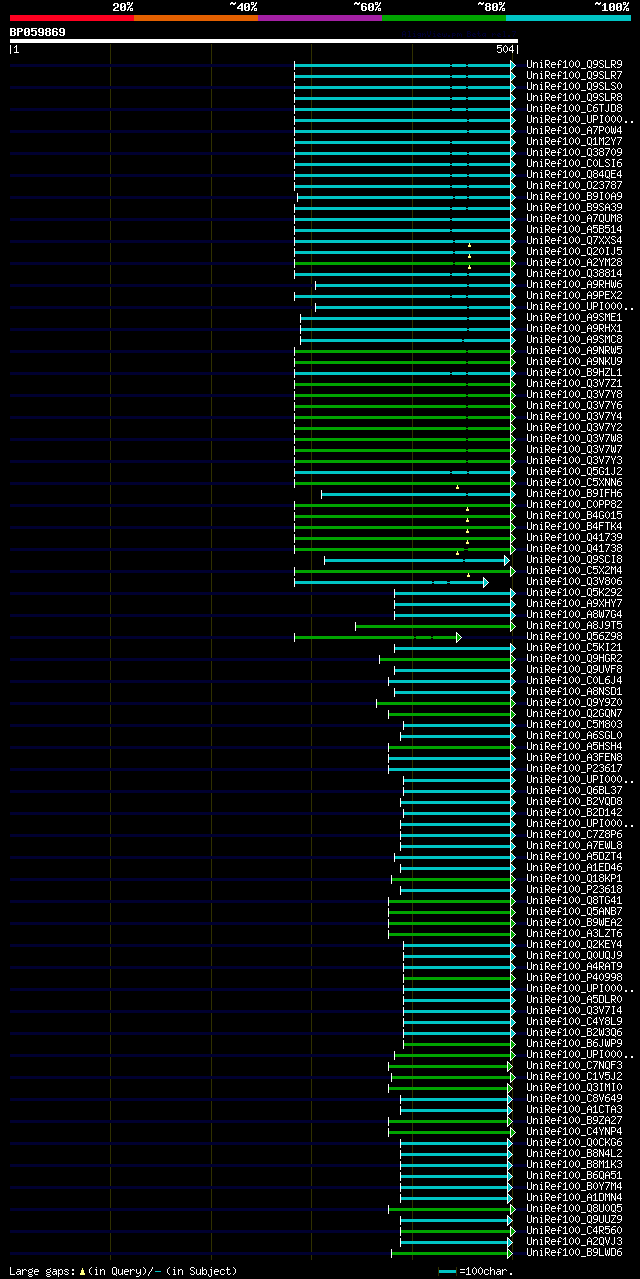Click the red segment of the identity legend
Image resolution: width=640 pixels, height=1279 pixels.
click(71, 18)
